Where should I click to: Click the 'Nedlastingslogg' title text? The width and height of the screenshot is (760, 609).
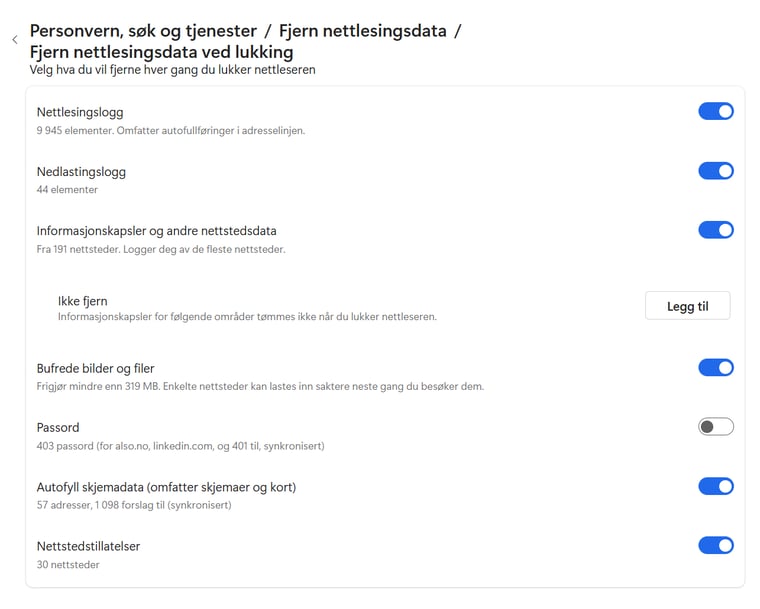(81, 171)
